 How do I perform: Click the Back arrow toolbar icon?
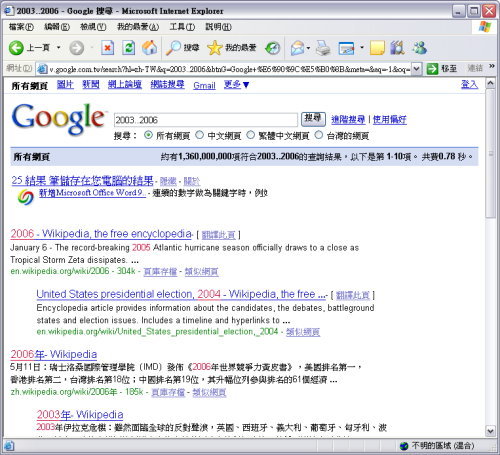point(16,48)
